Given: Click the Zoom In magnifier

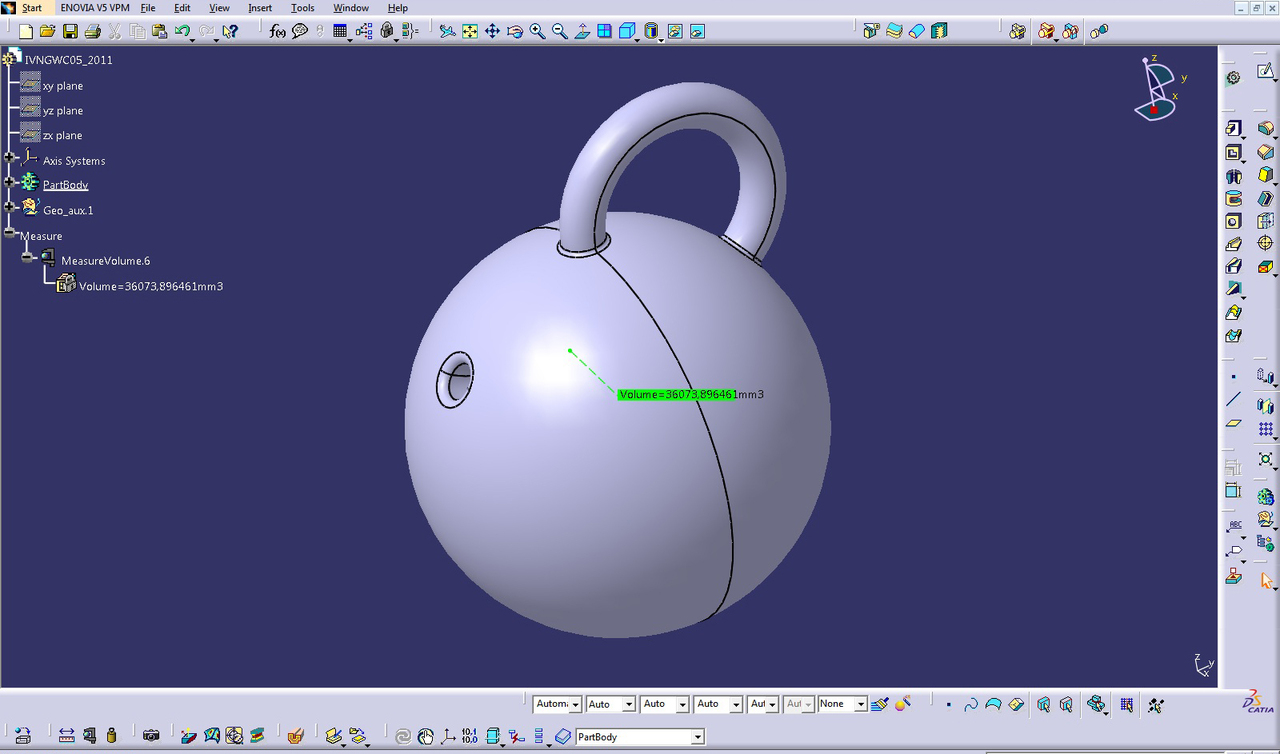Looking at the screenshot, I should tap(537, 31).
